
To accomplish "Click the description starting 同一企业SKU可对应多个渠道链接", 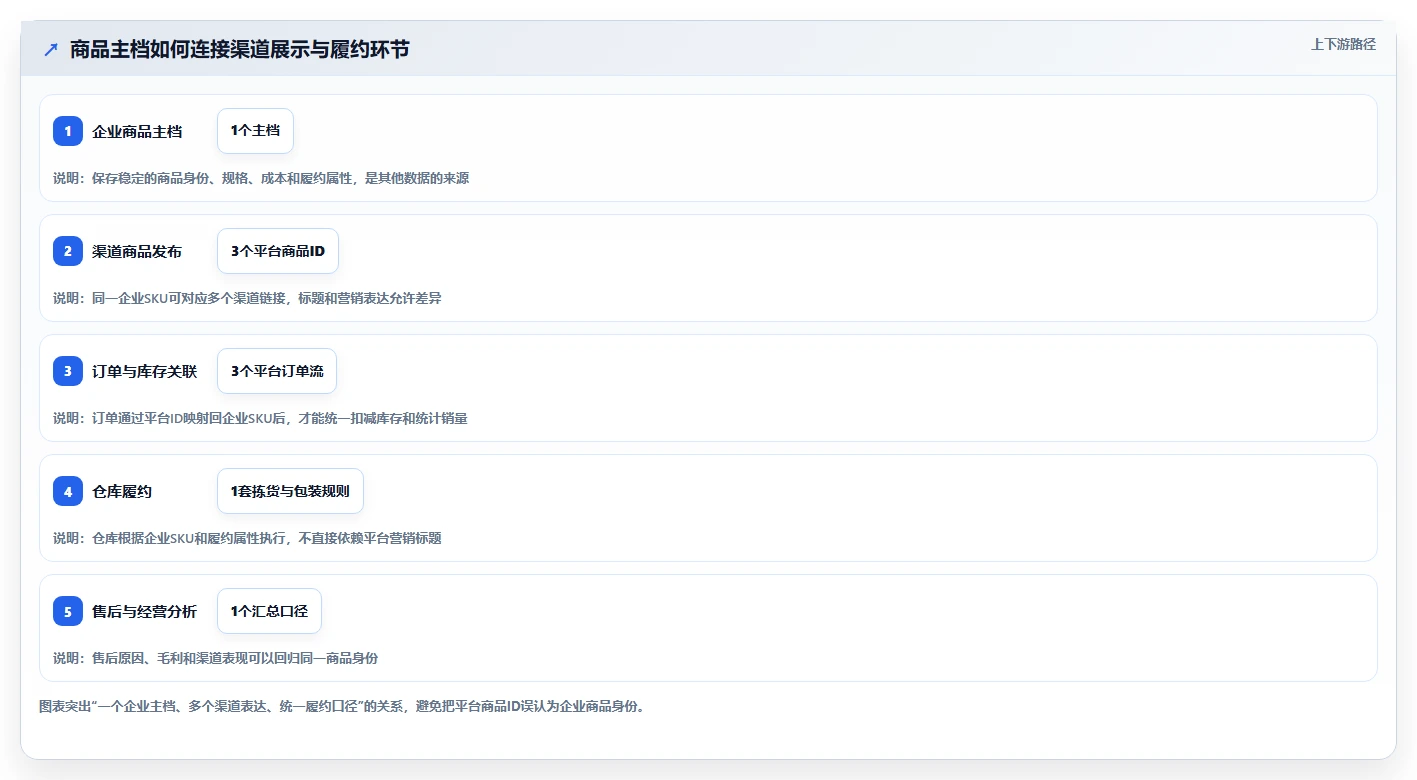I will (247, 298).
